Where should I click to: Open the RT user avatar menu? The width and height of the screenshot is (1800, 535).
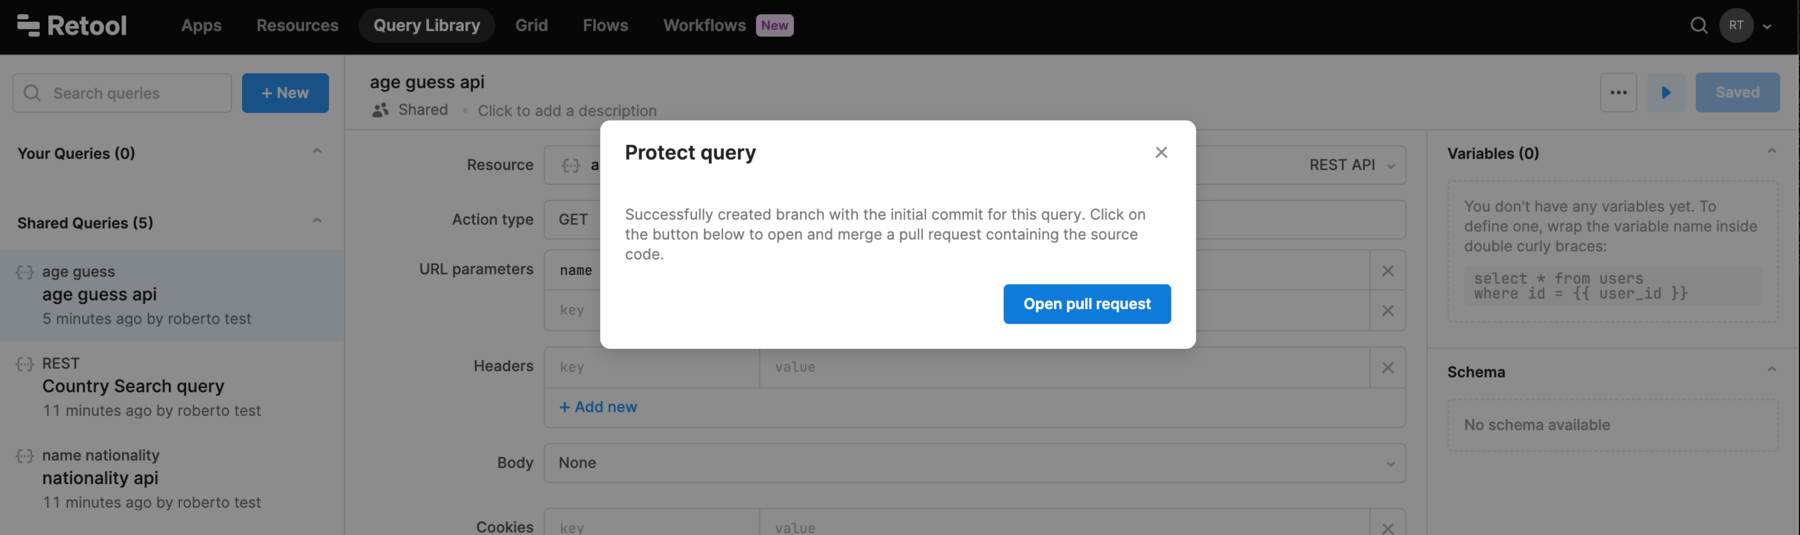coord(1736,25)
